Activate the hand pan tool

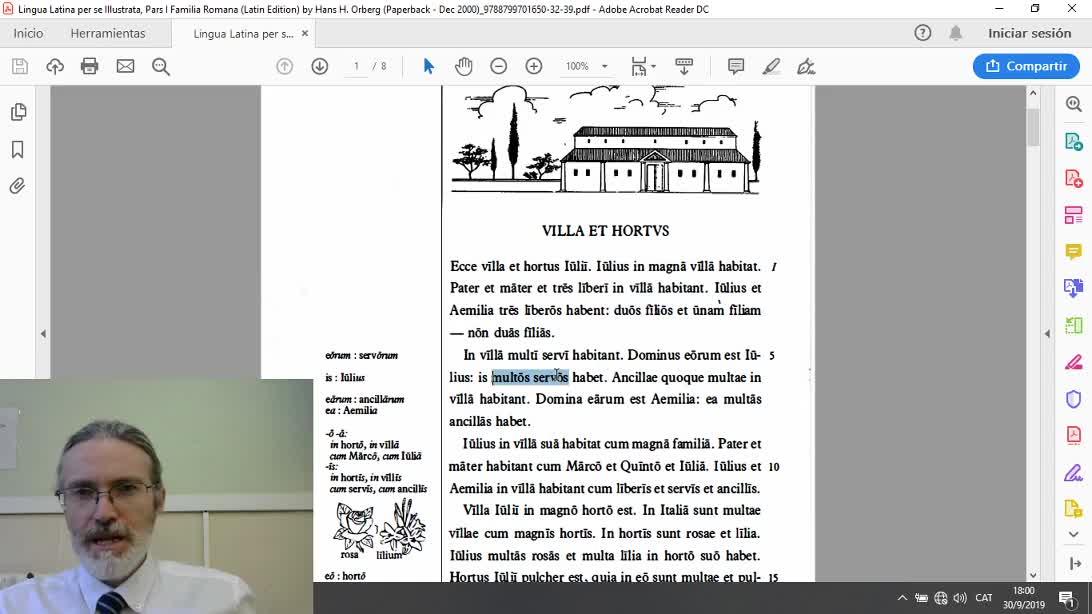[x=464, y=66]
